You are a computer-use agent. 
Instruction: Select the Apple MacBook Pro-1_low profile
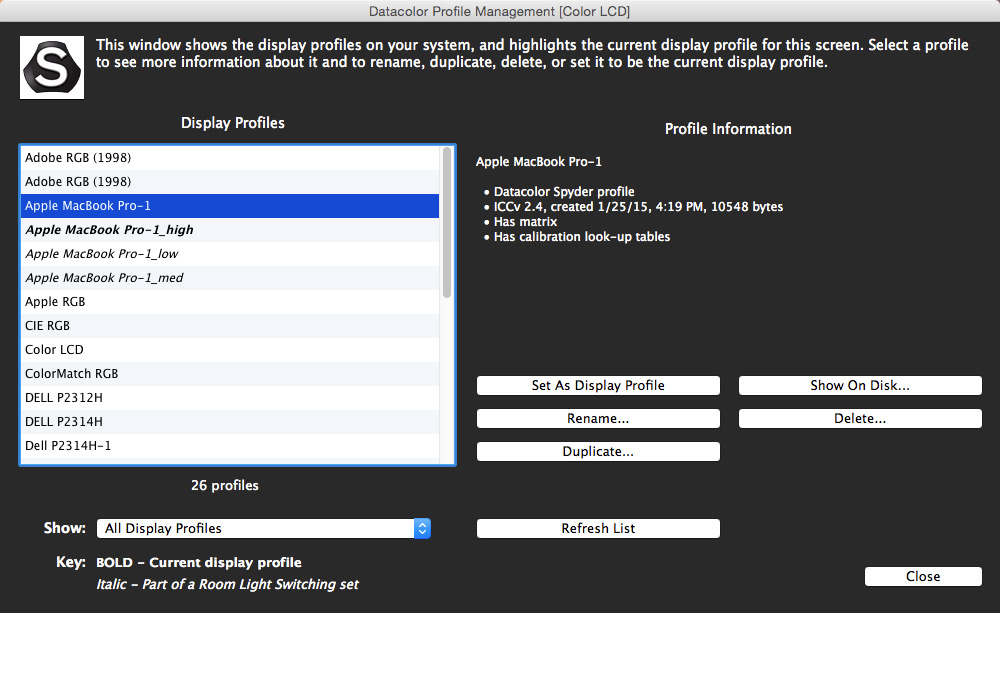click(x=230, y=254)
